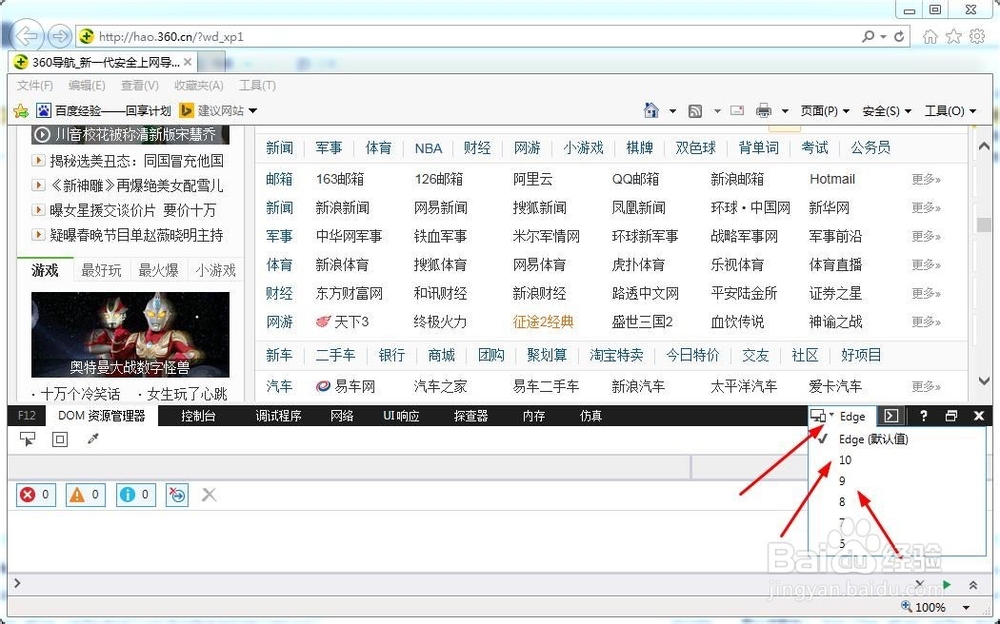Open the 文件(F) menu

pyautogui.click(x=35, y=85)
